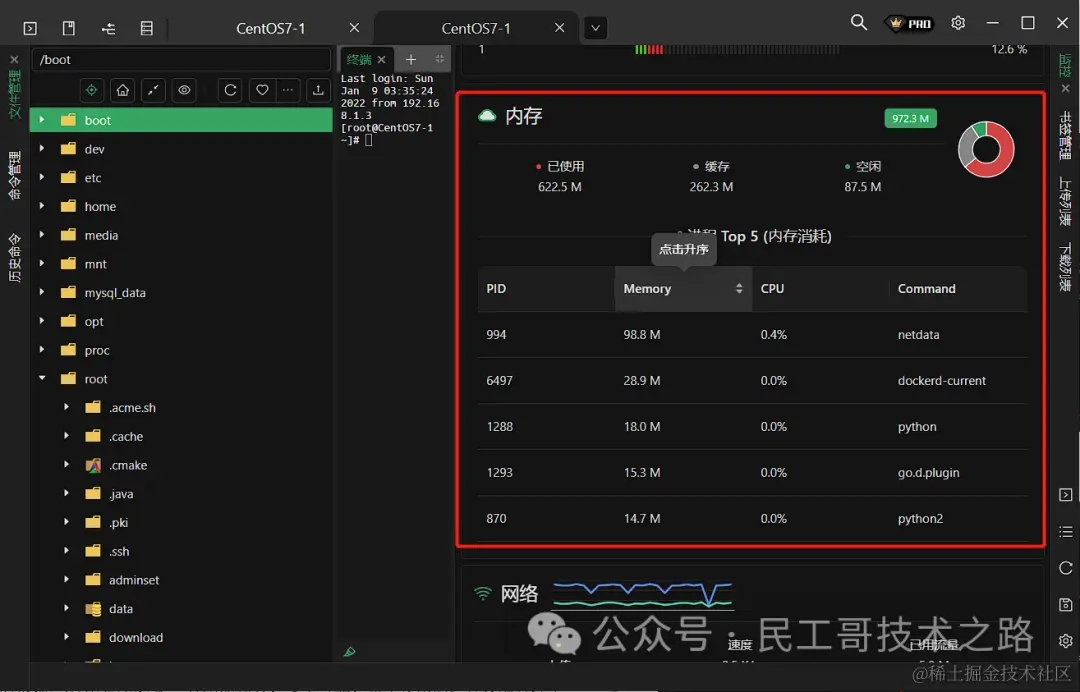Click the CPU usage bar meter

tap(736, 50)
